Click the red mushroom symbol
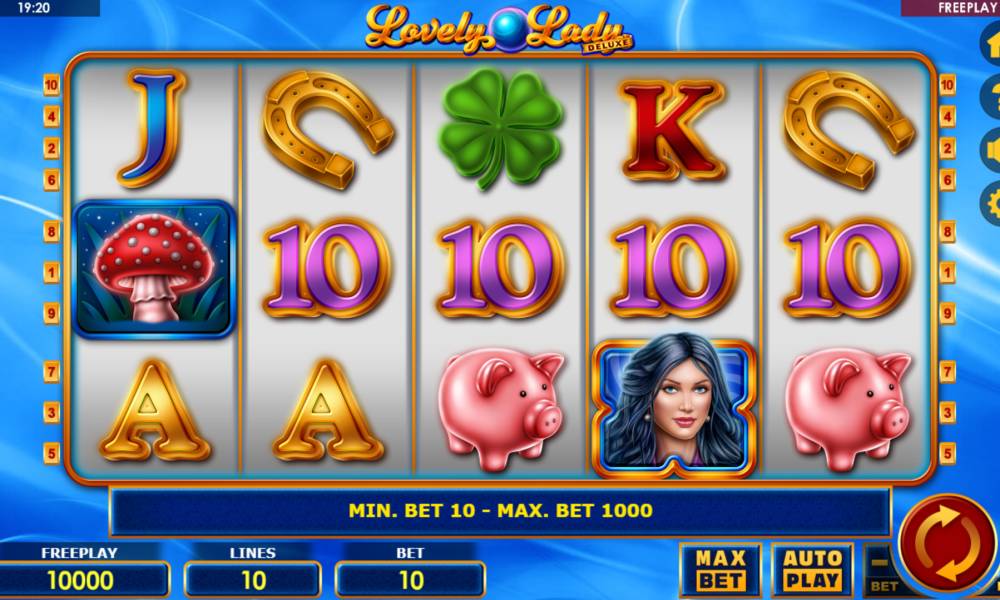The image size is (1000, 600). tap(154, 268)
